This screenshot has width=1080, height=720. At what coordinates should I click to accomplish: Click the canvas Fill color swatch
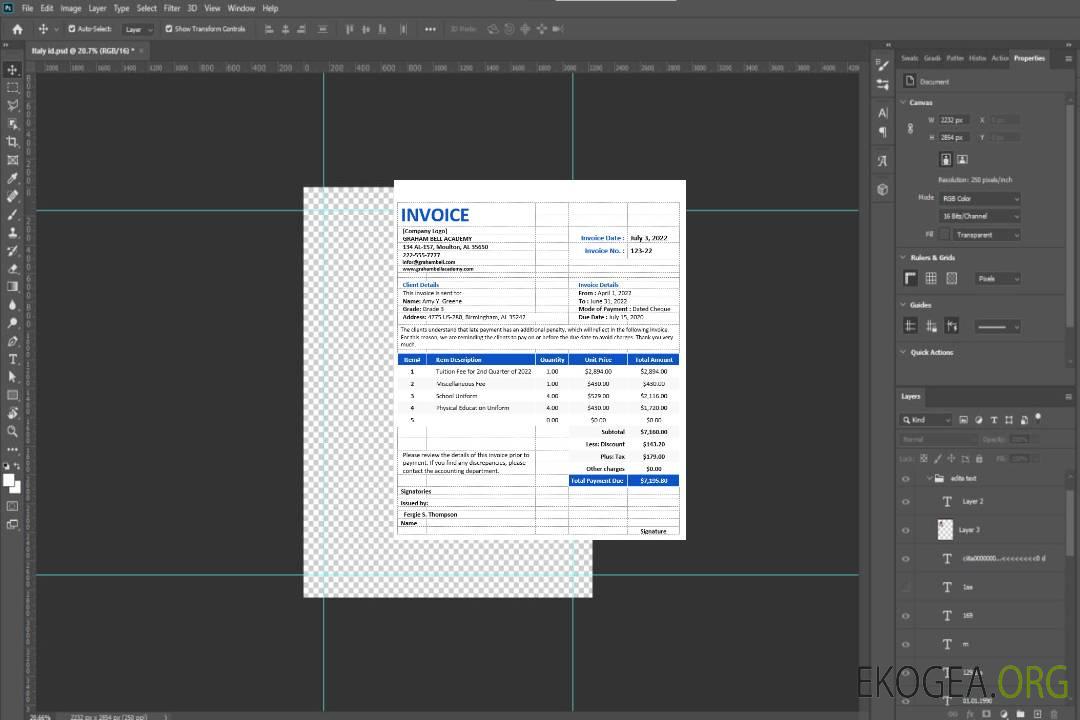[x=945, y=234]
